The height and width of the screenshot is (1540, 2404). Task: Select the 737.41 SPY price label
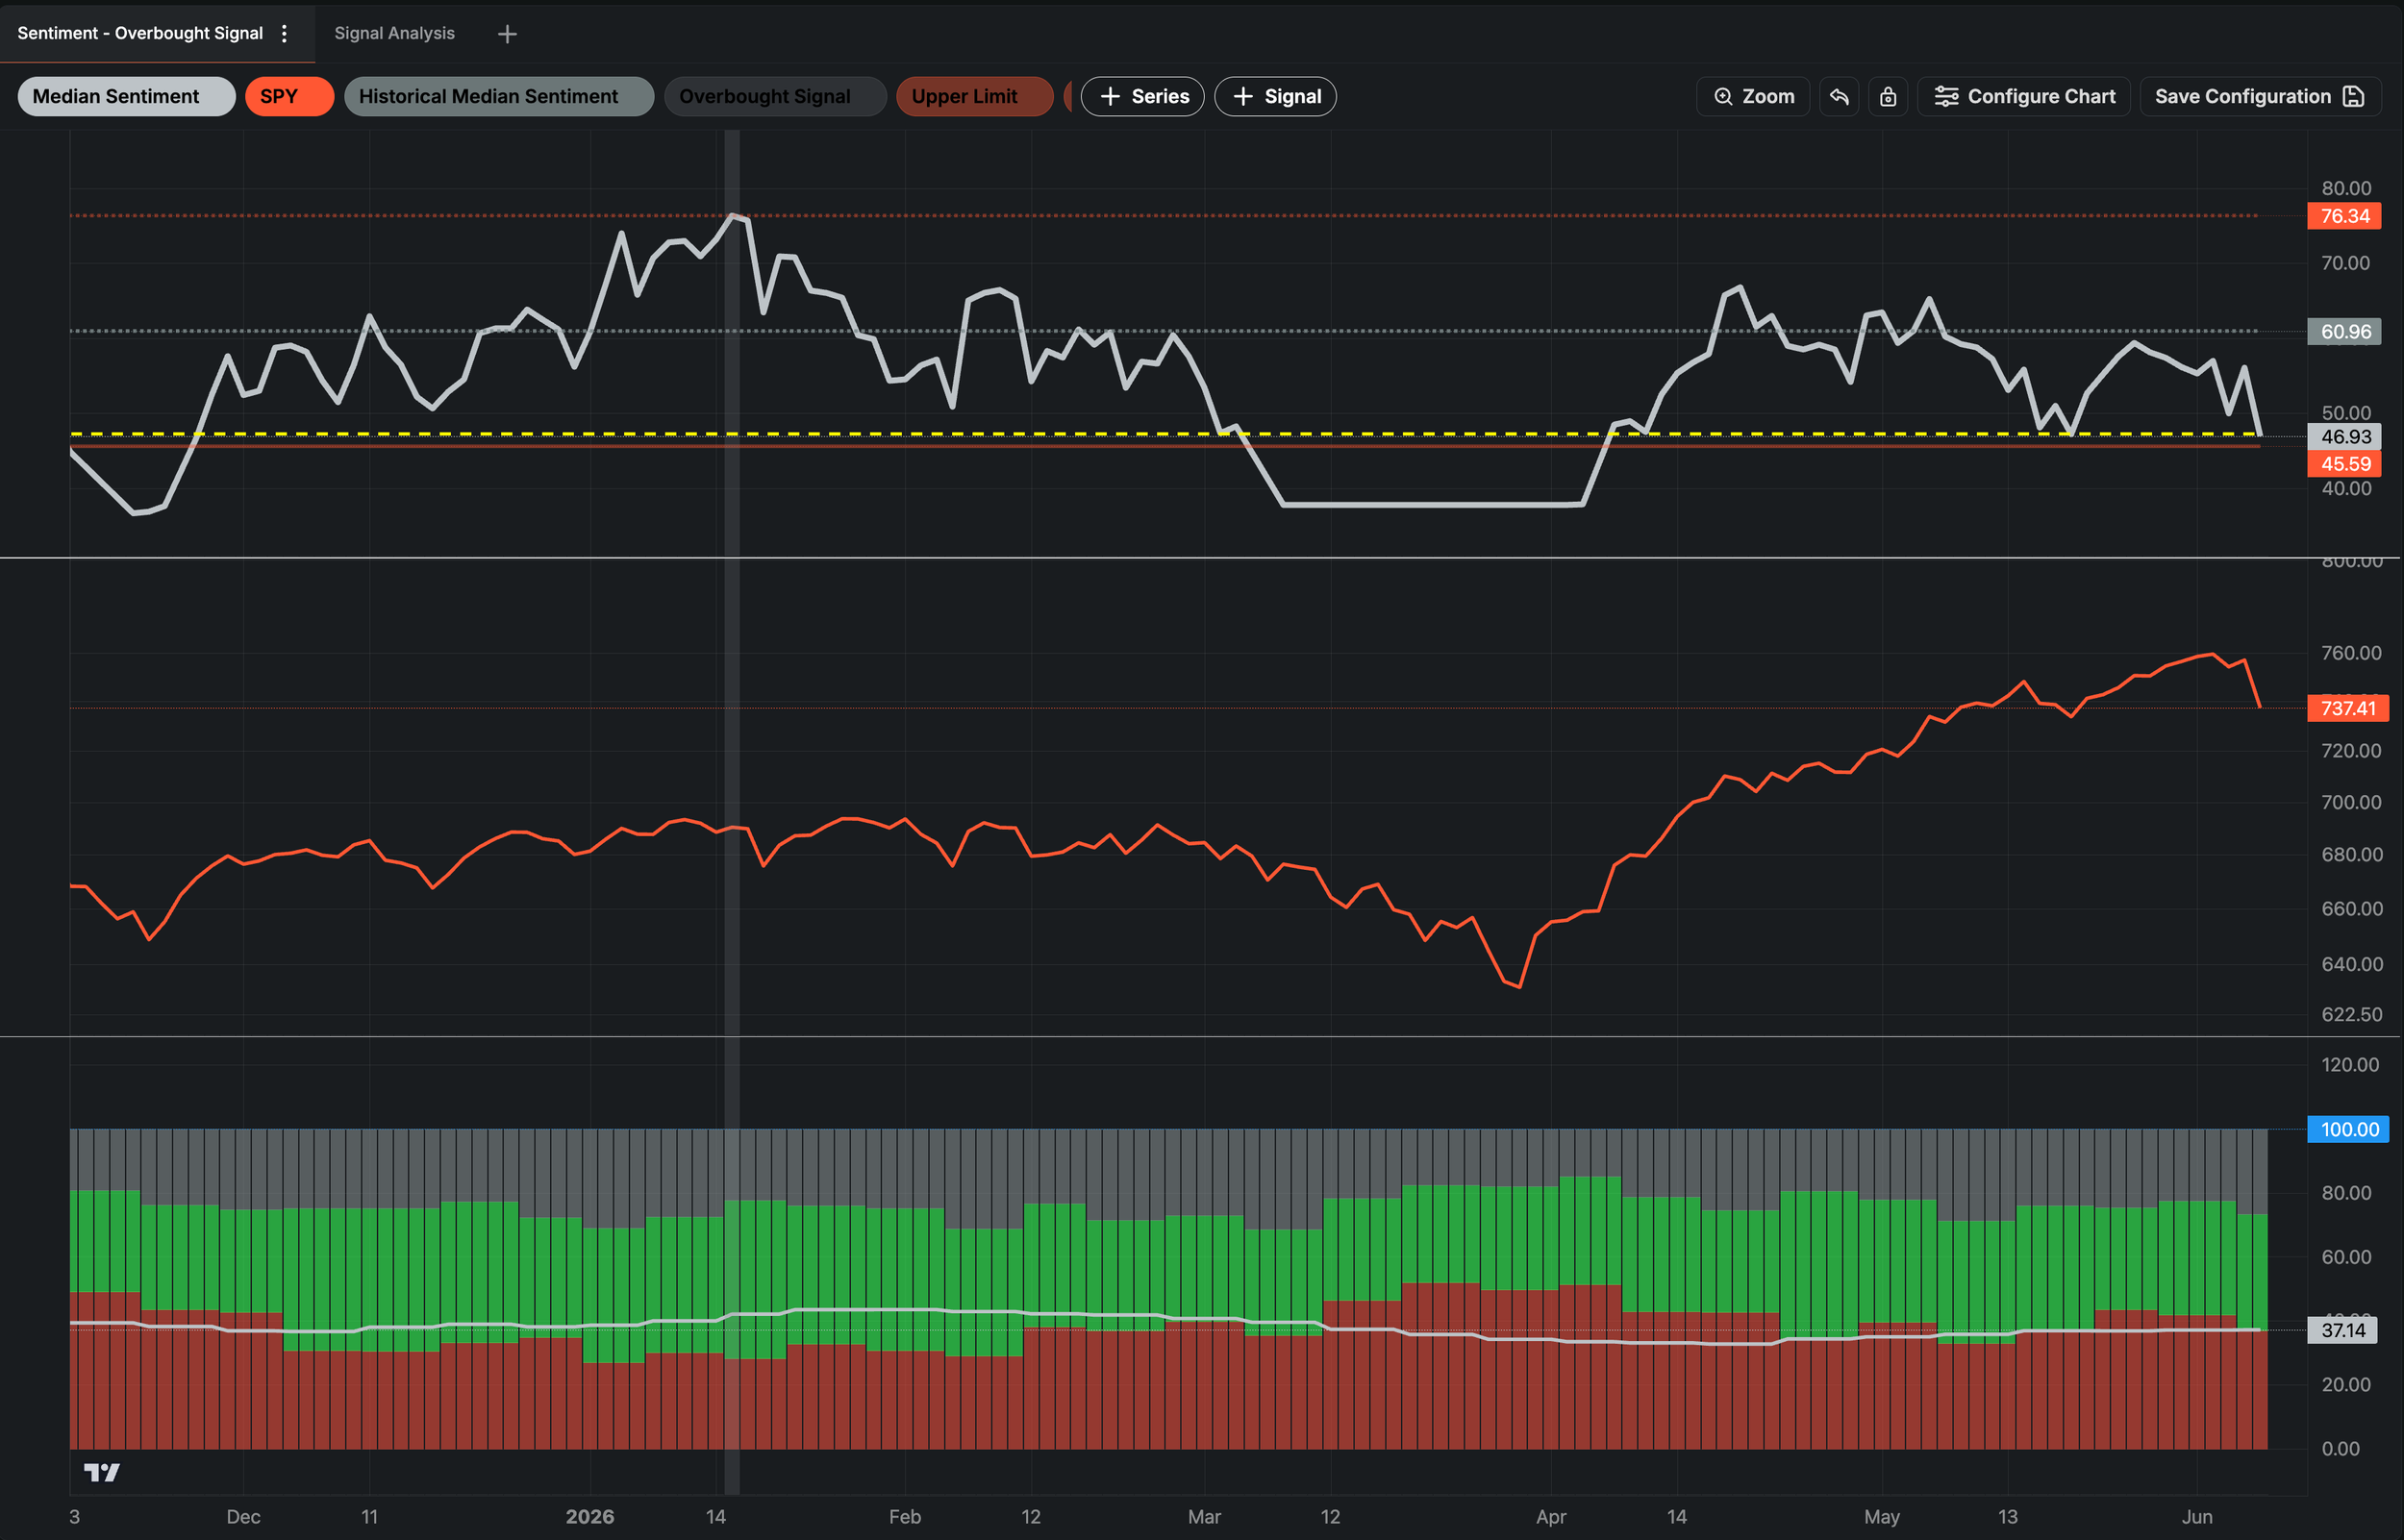(x=2347, y=708)
